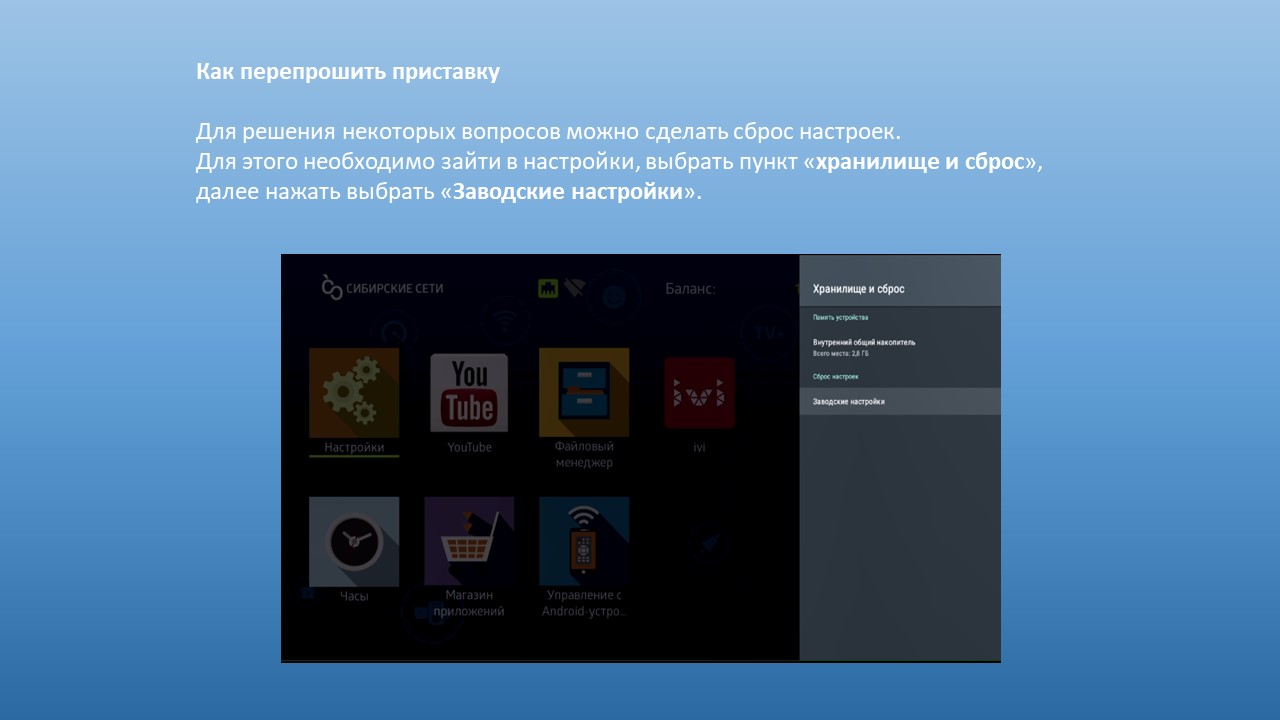Viewport: 1280px width, 720px height.
Task: Click the Часы label text
Action: (354, 596)
